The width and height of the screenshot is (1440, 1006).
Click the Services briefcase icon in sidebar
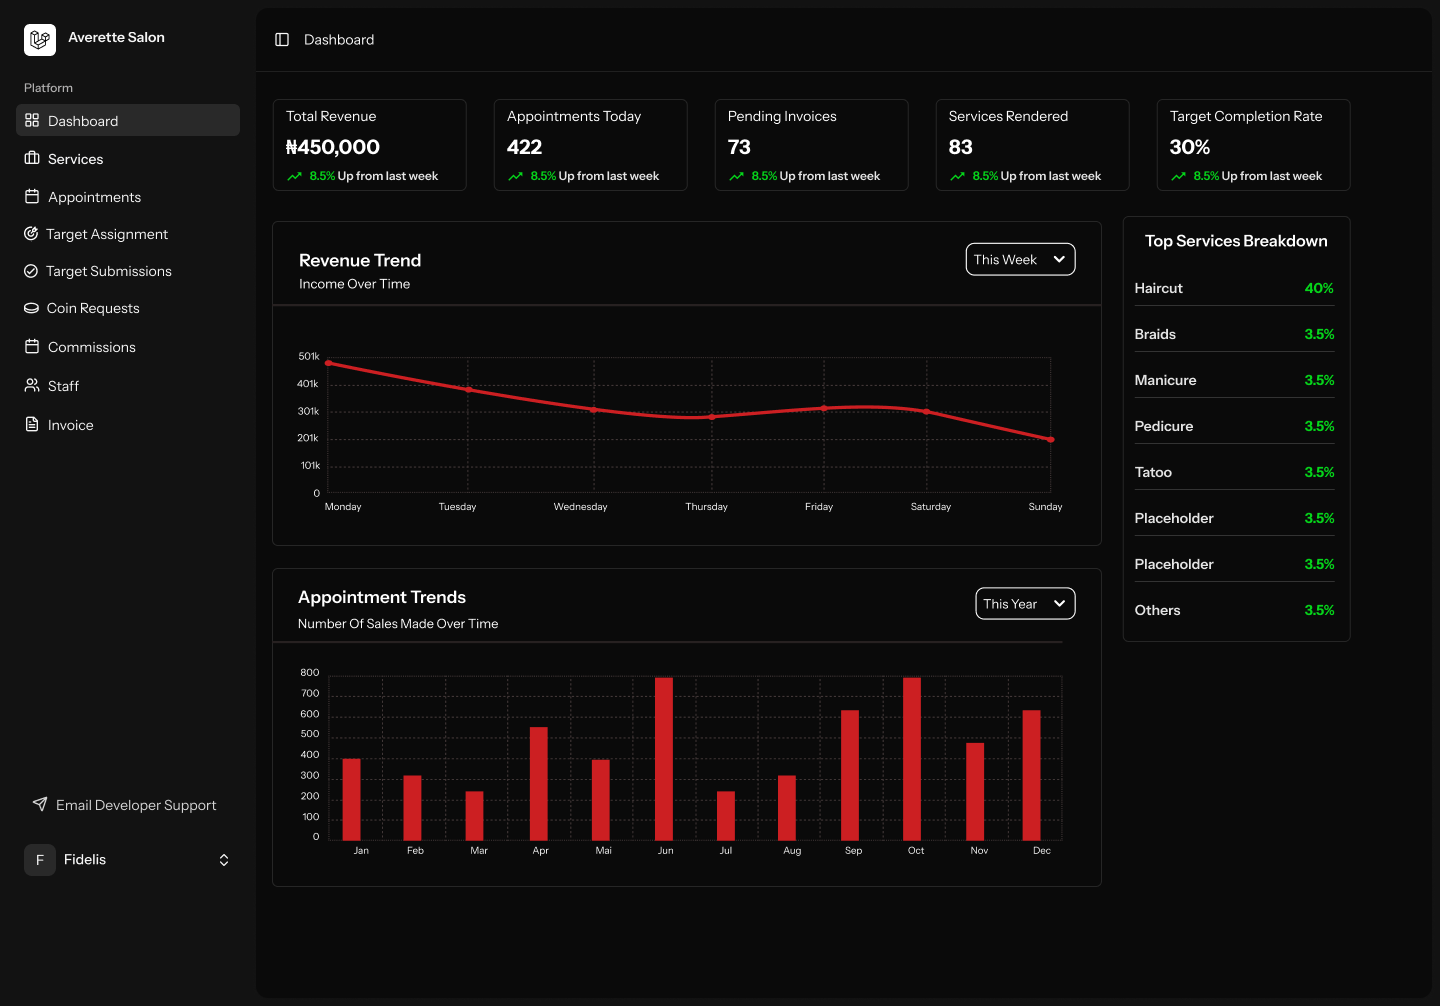tap(32, 159)
